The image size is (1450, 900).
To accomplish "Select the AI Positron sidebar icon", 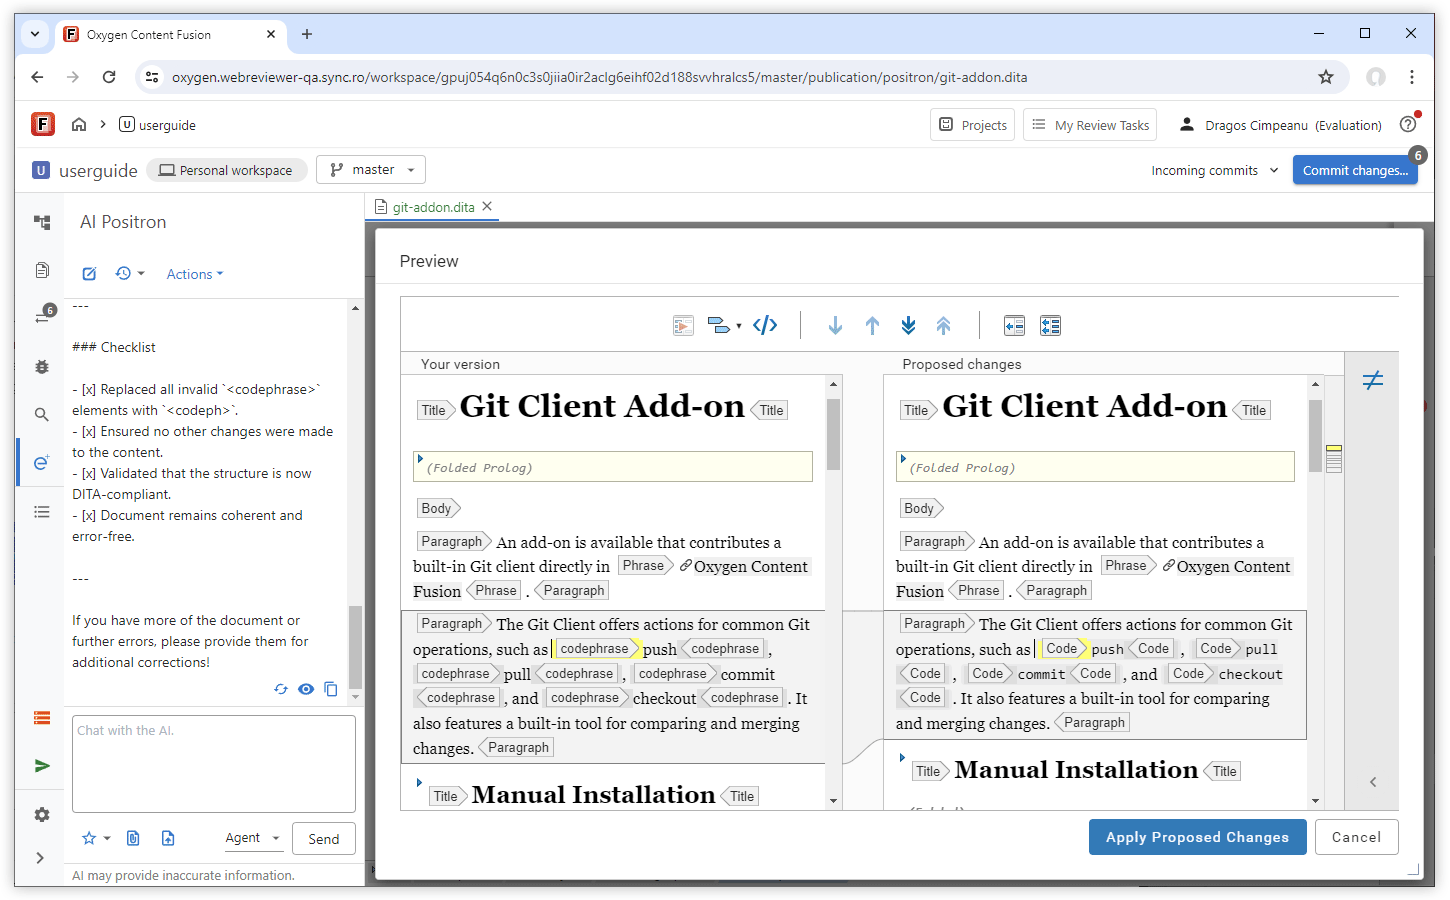I will tap(42, 462).
